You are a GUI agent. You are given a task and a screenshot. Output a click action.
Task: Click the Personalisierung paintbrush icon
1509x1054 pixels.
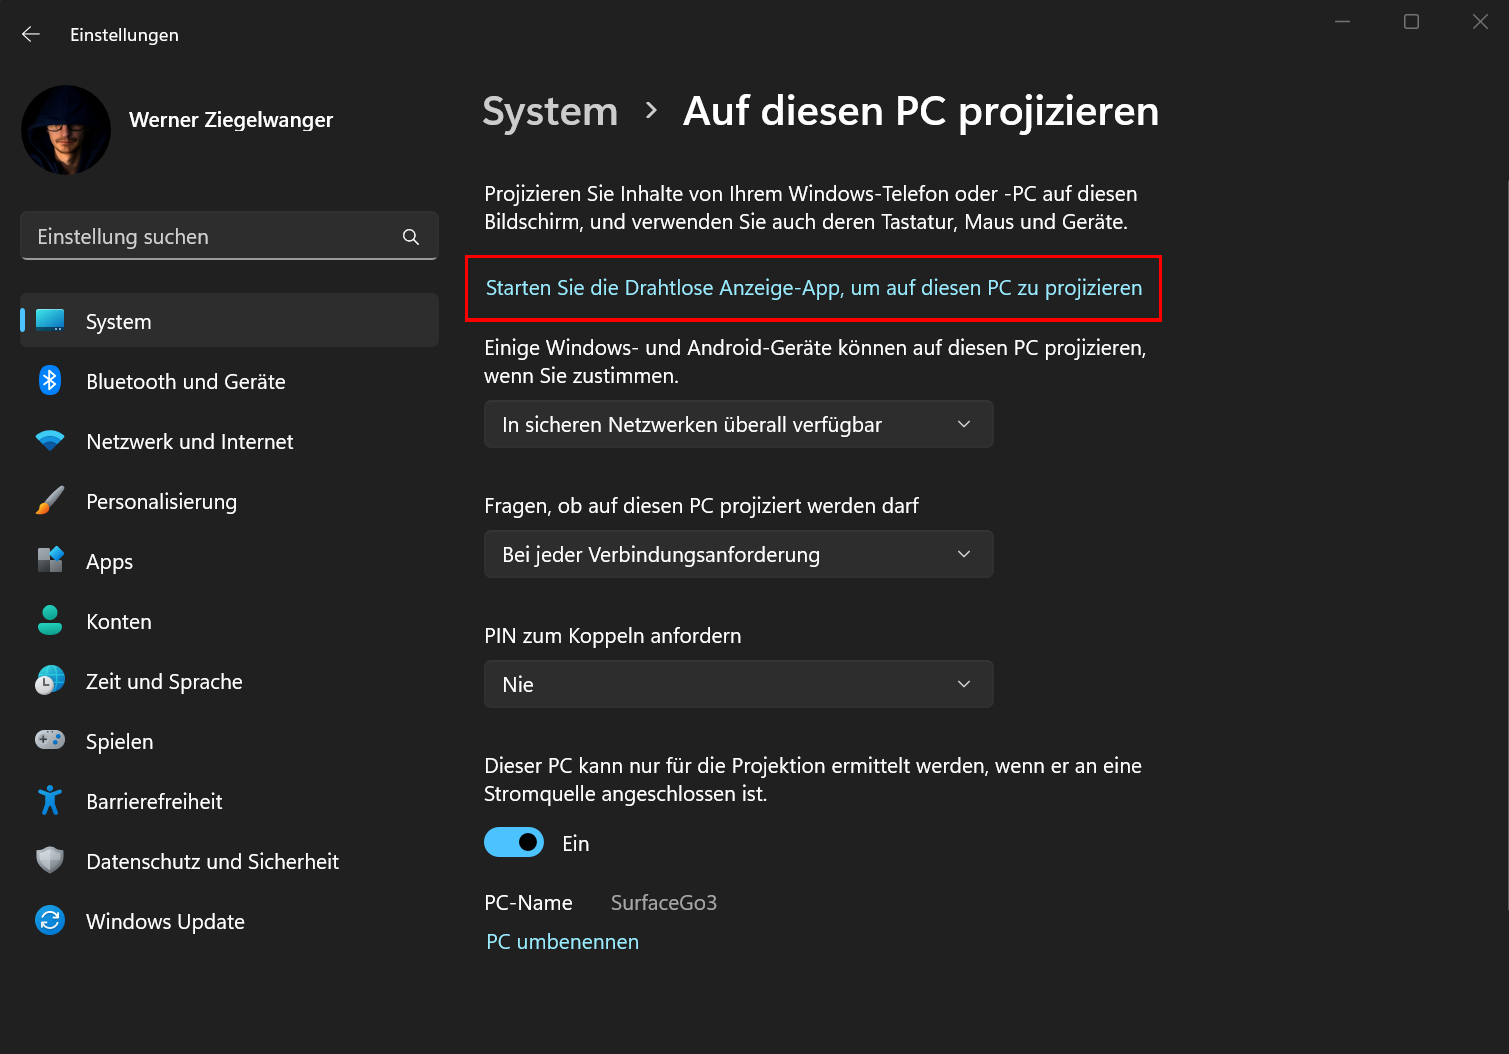click(x=50, y=501)
